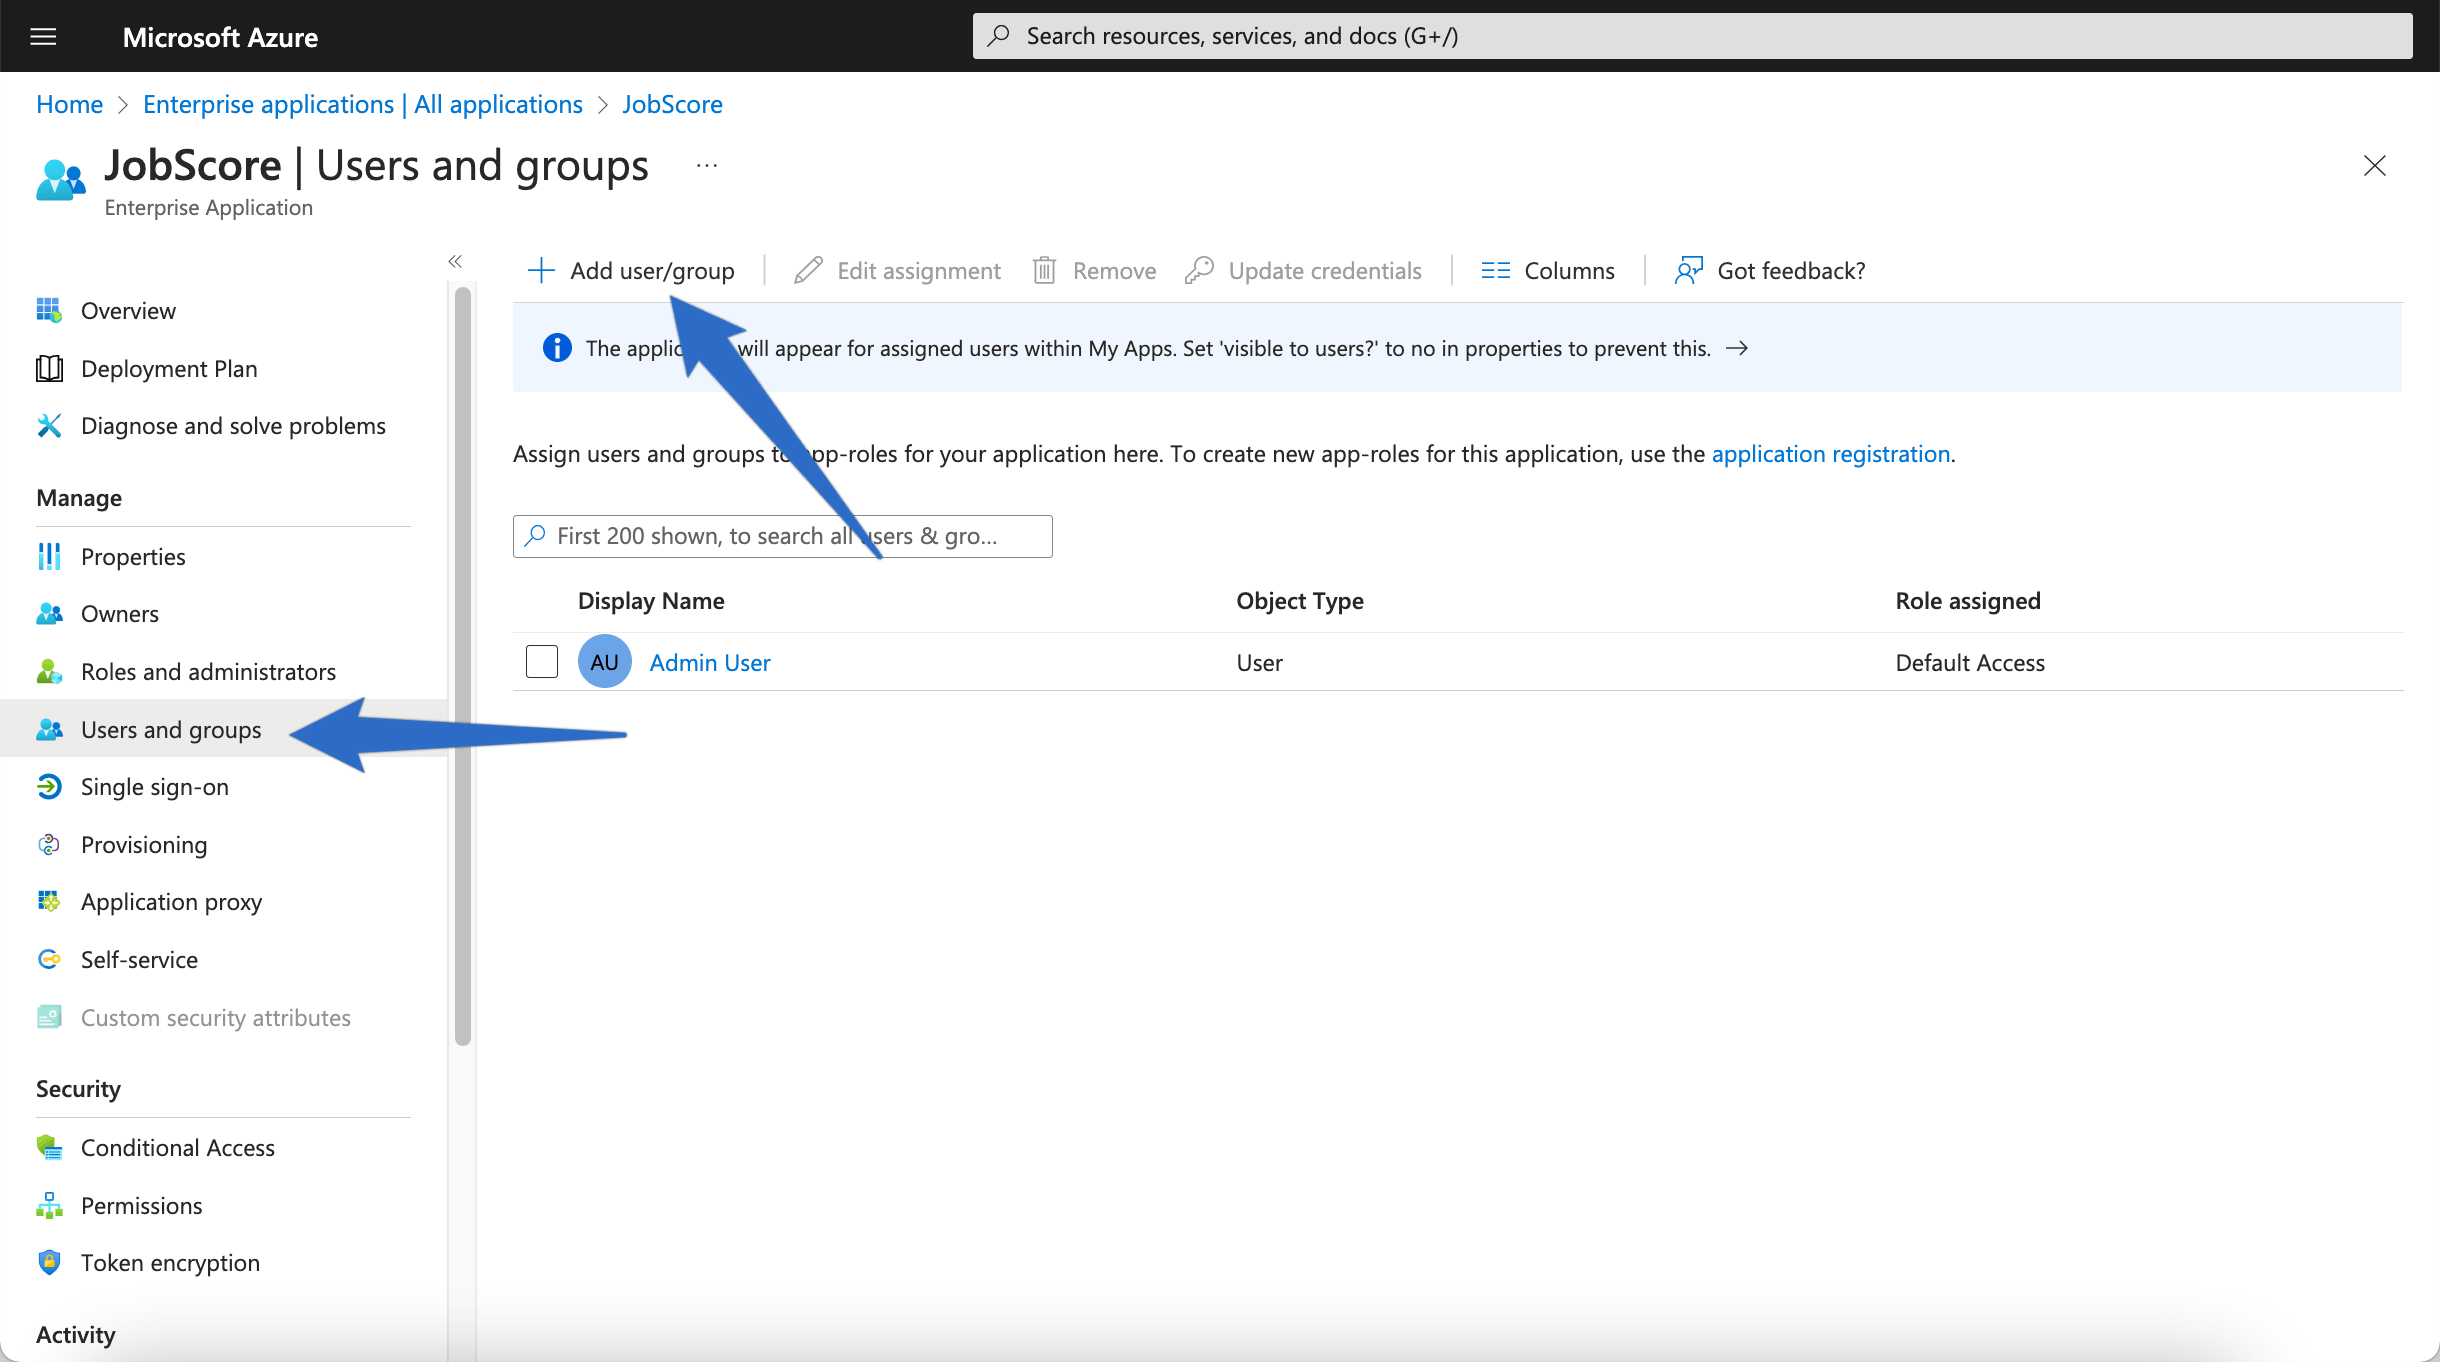Click the Overview grid icon
The image size is (2440, 1362).
[49, 311]
